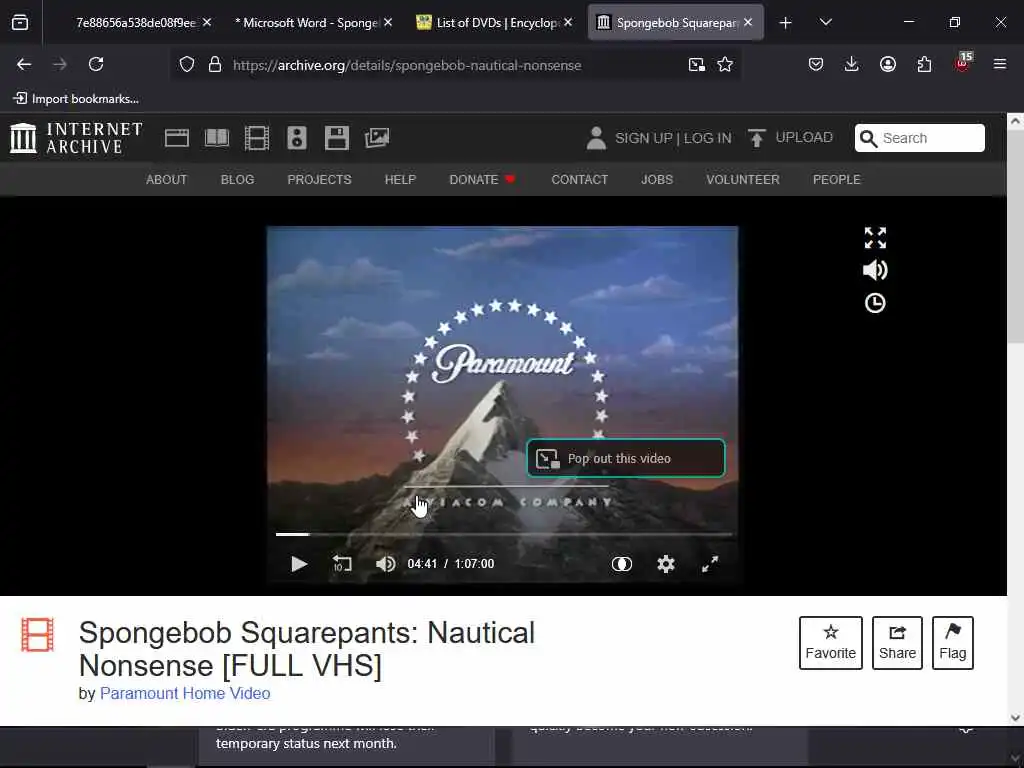Open Firefox View button in tab strip
Viewport: 1024px width, 768px height.
[x=20, y=23]
